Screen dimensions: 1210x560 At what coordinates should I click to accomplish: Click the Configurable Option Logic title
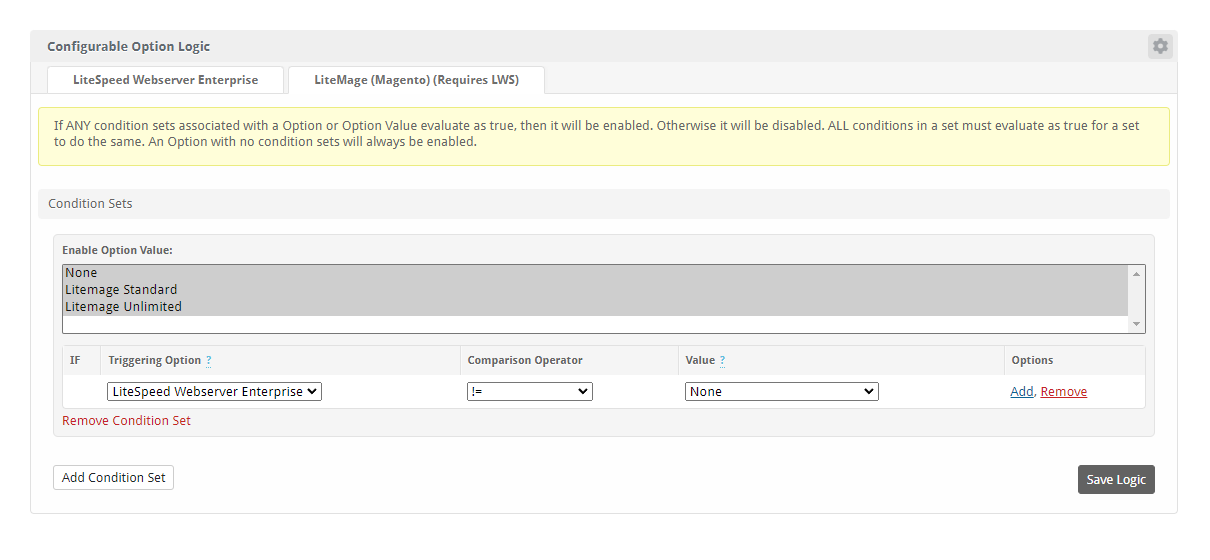point(129,47)
